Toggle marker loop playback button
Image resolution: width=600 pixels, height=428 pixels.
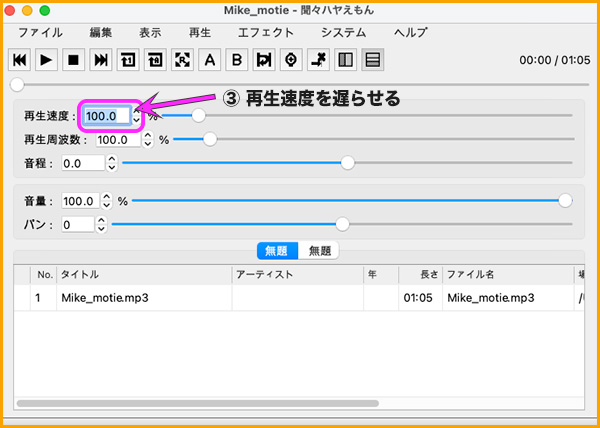click(264, 60)
